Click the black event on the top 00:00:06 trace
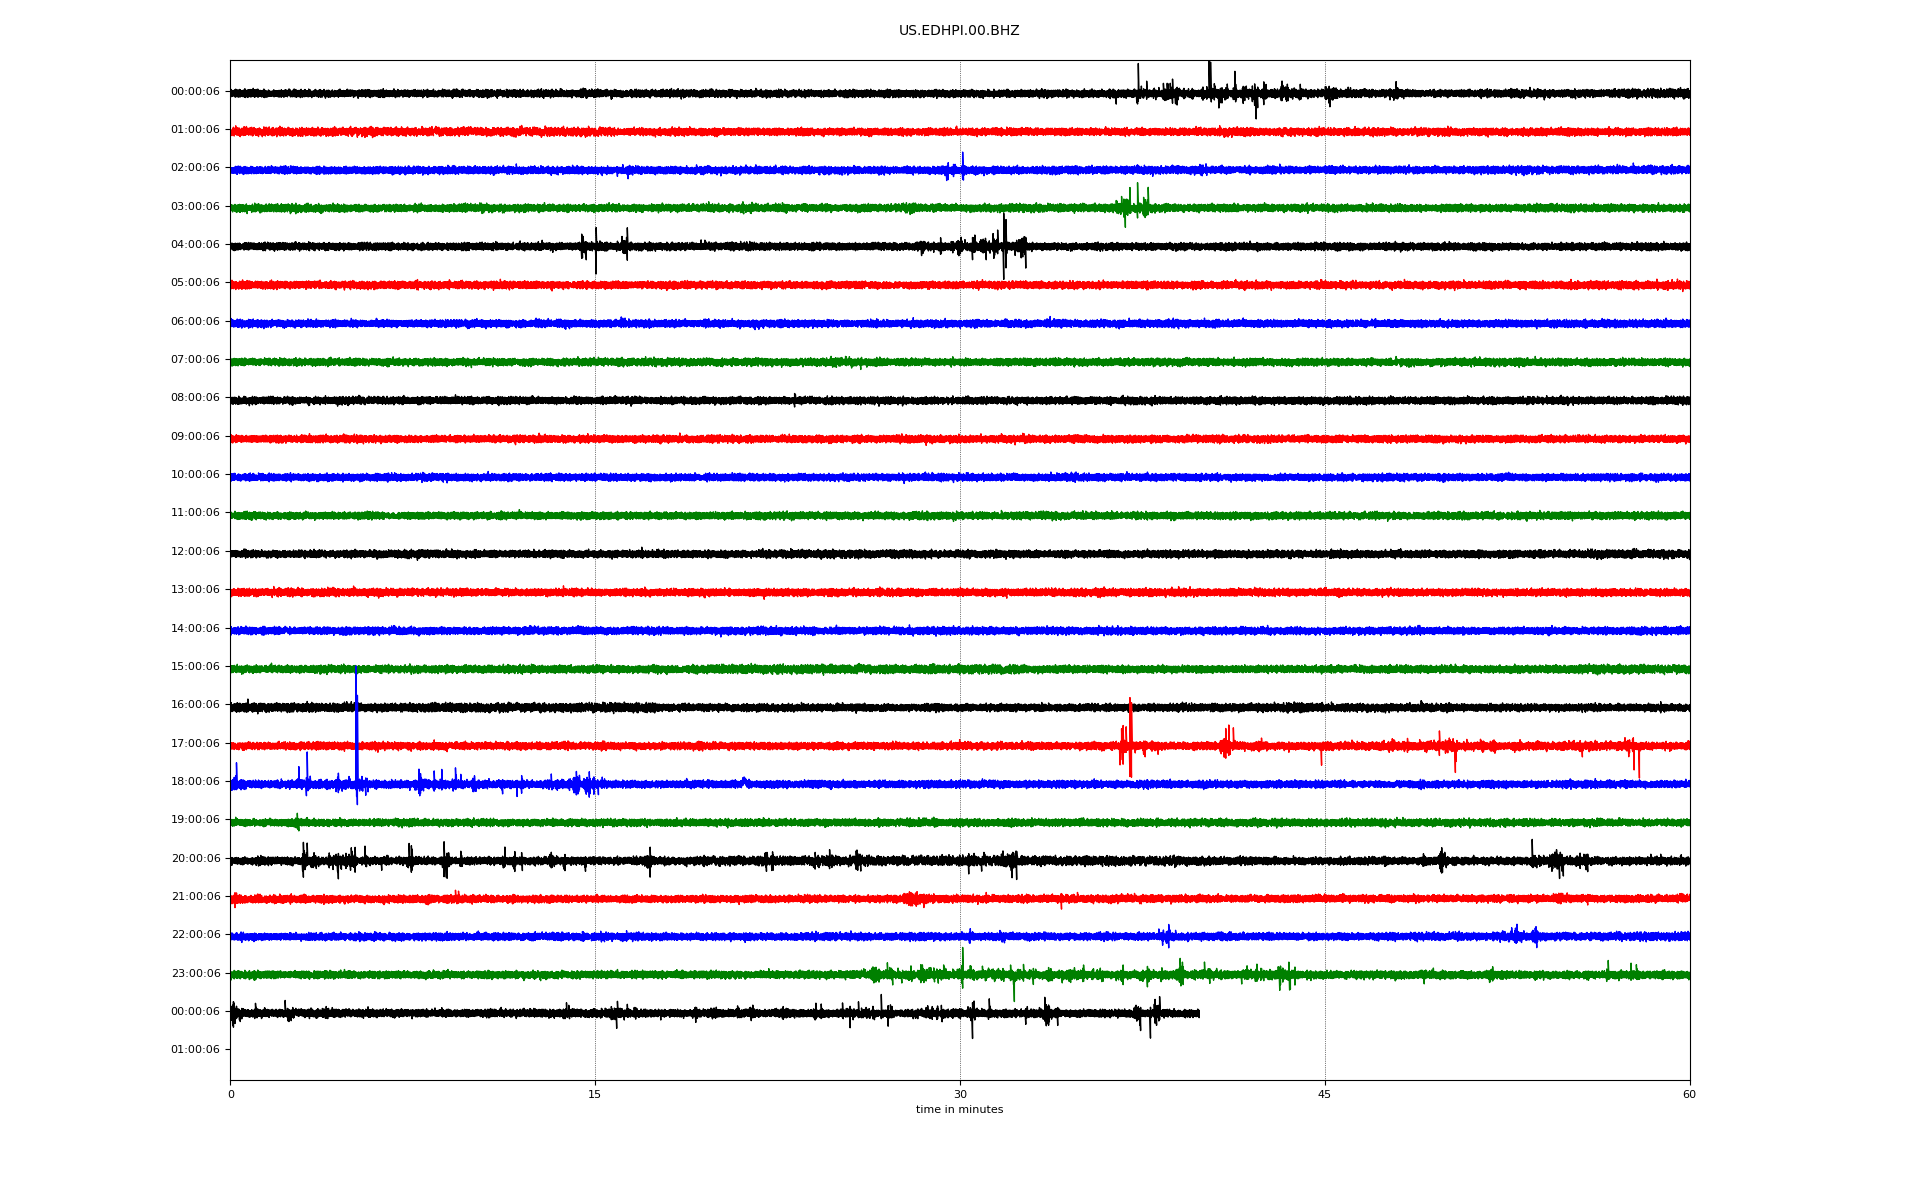The width and height of the screenshot is (1920, 1200). [x=1210, y=90]
